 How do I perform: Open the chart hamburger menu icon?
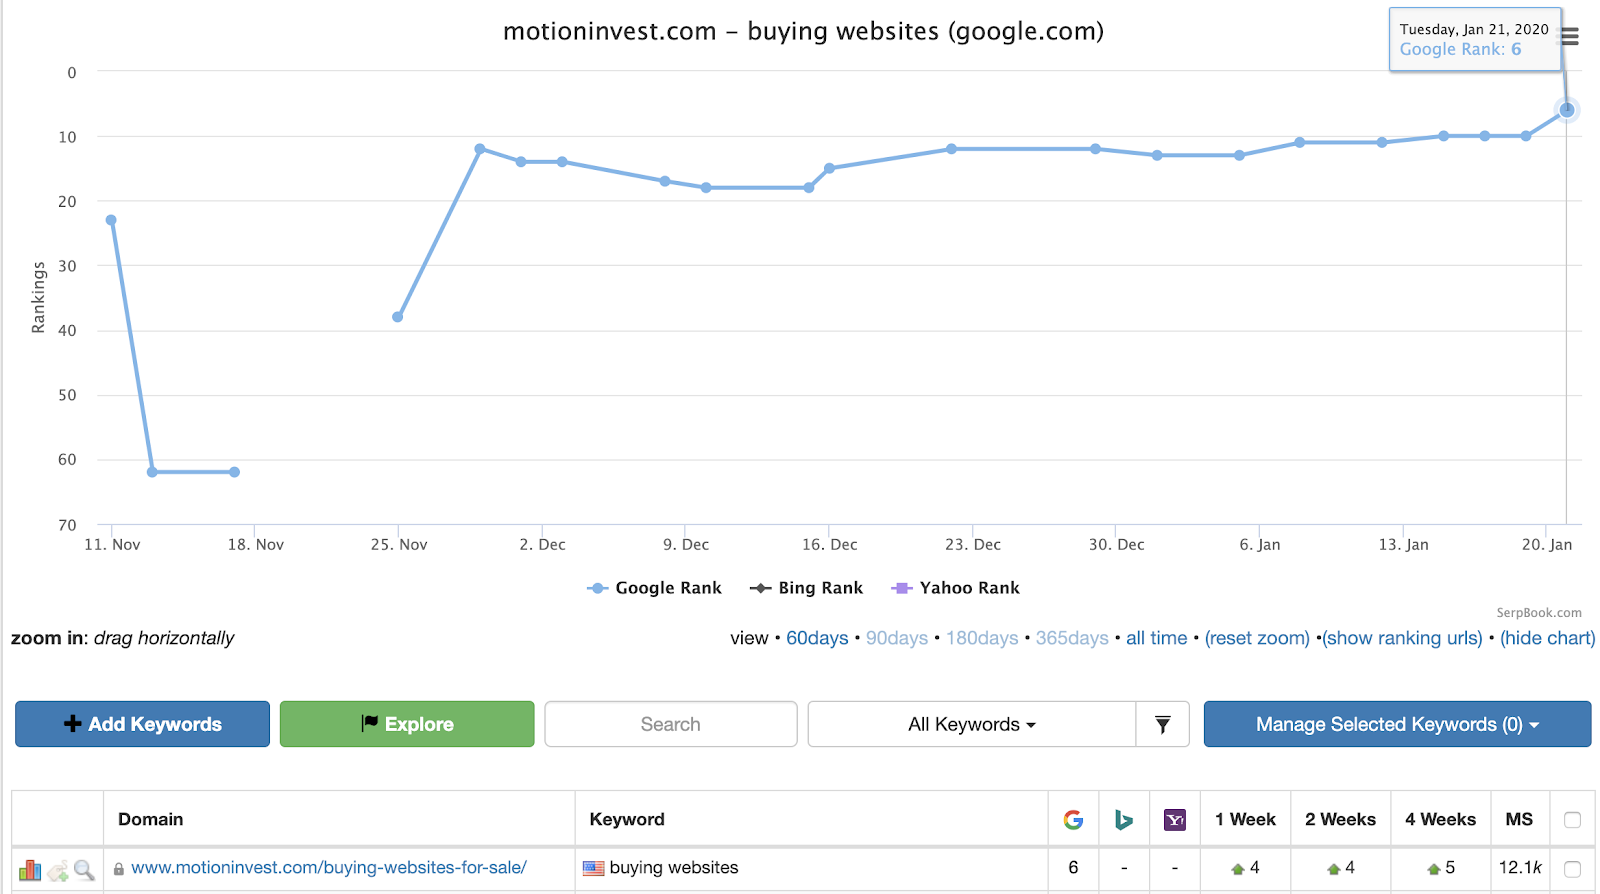tap(1570, 37)
